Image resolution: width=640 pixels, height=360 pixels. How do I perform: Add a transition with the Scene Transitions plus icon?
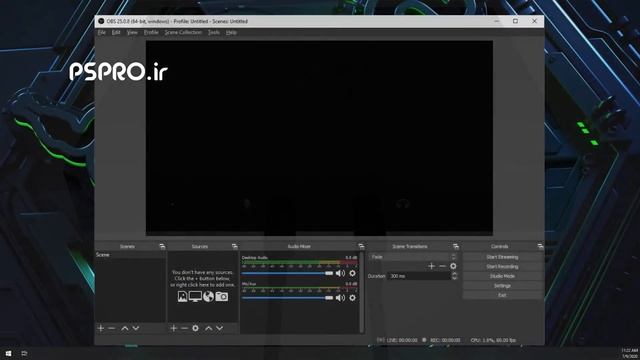(431, 266)
